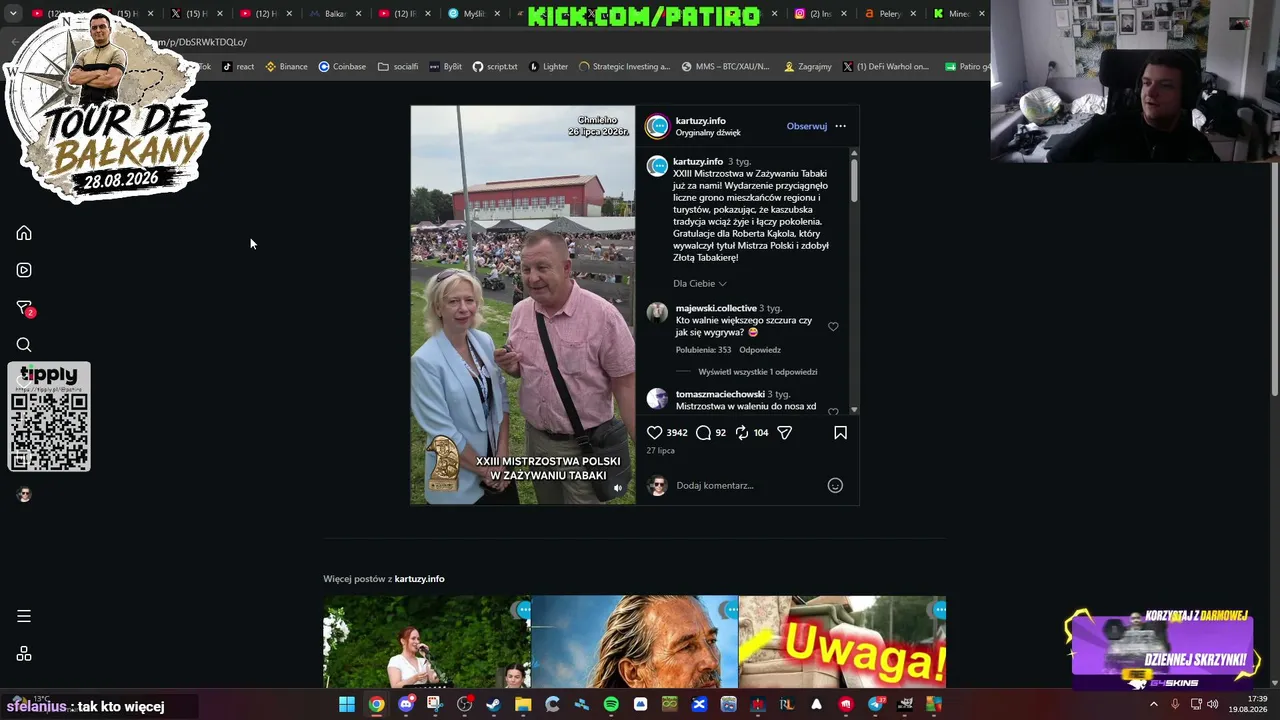Open the script.txt GitHub bookmark

tap(495, 67)
